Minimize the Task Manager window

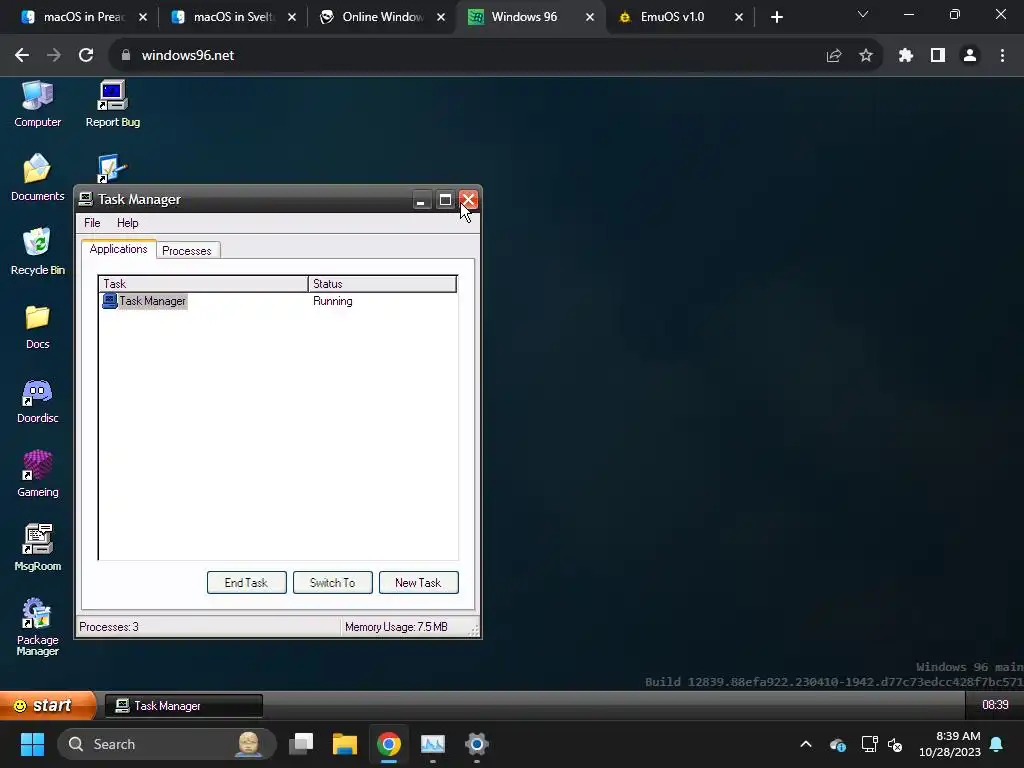pyautogui.click(x=421, y=200)
